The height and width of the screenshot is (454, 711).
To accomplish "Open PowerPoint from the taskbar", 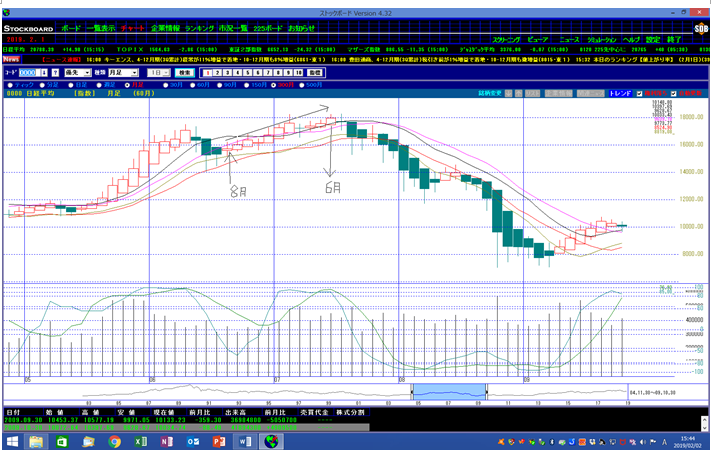I will [x=219, y=442].
